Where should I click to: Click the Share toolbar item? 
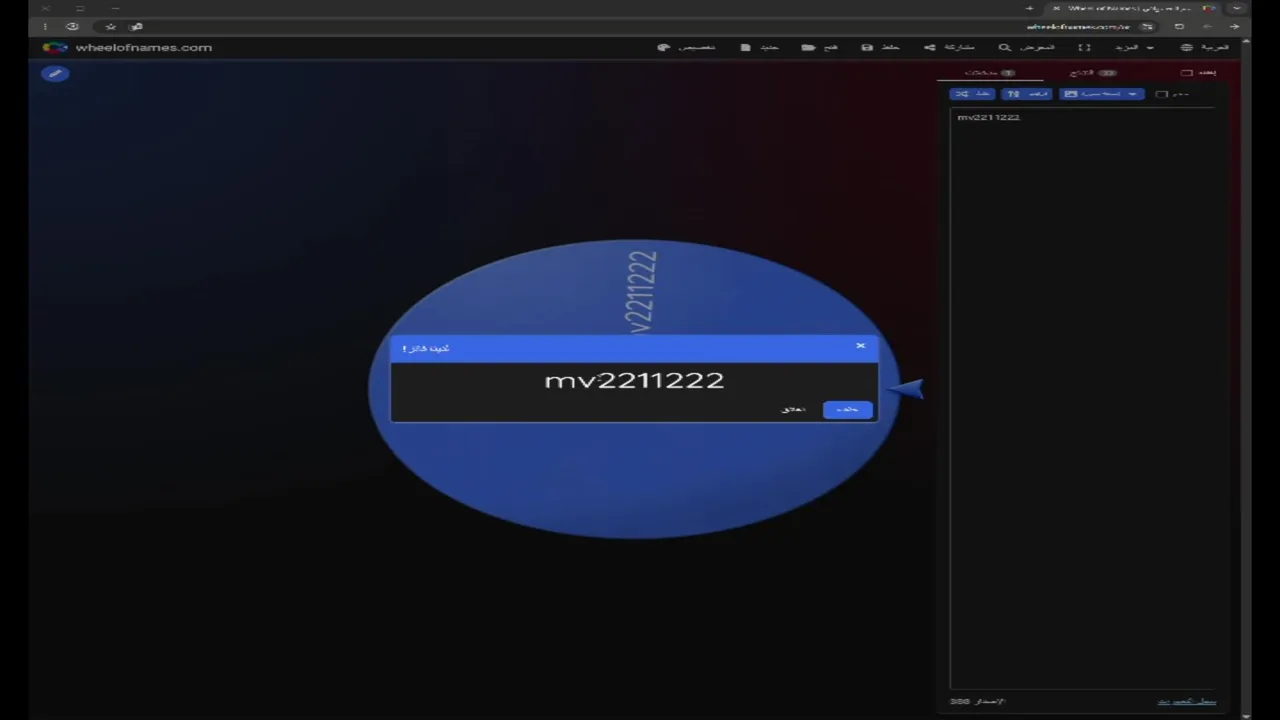click(949, 47)
